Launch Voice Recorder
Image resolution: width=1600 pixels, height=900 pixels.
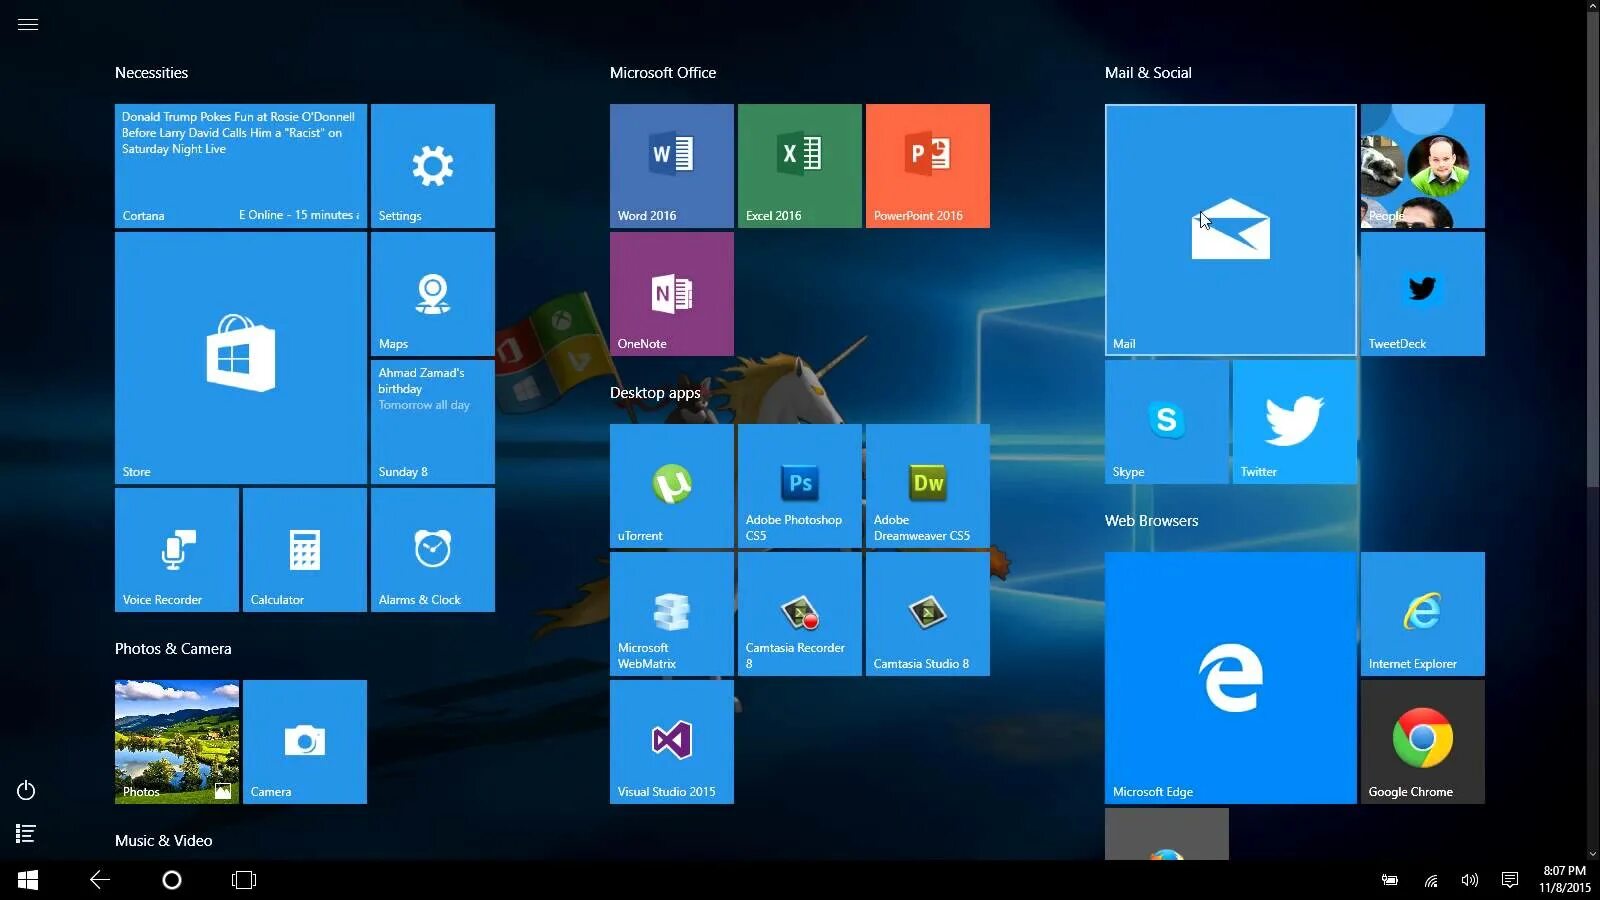click(x=177, y=550)
